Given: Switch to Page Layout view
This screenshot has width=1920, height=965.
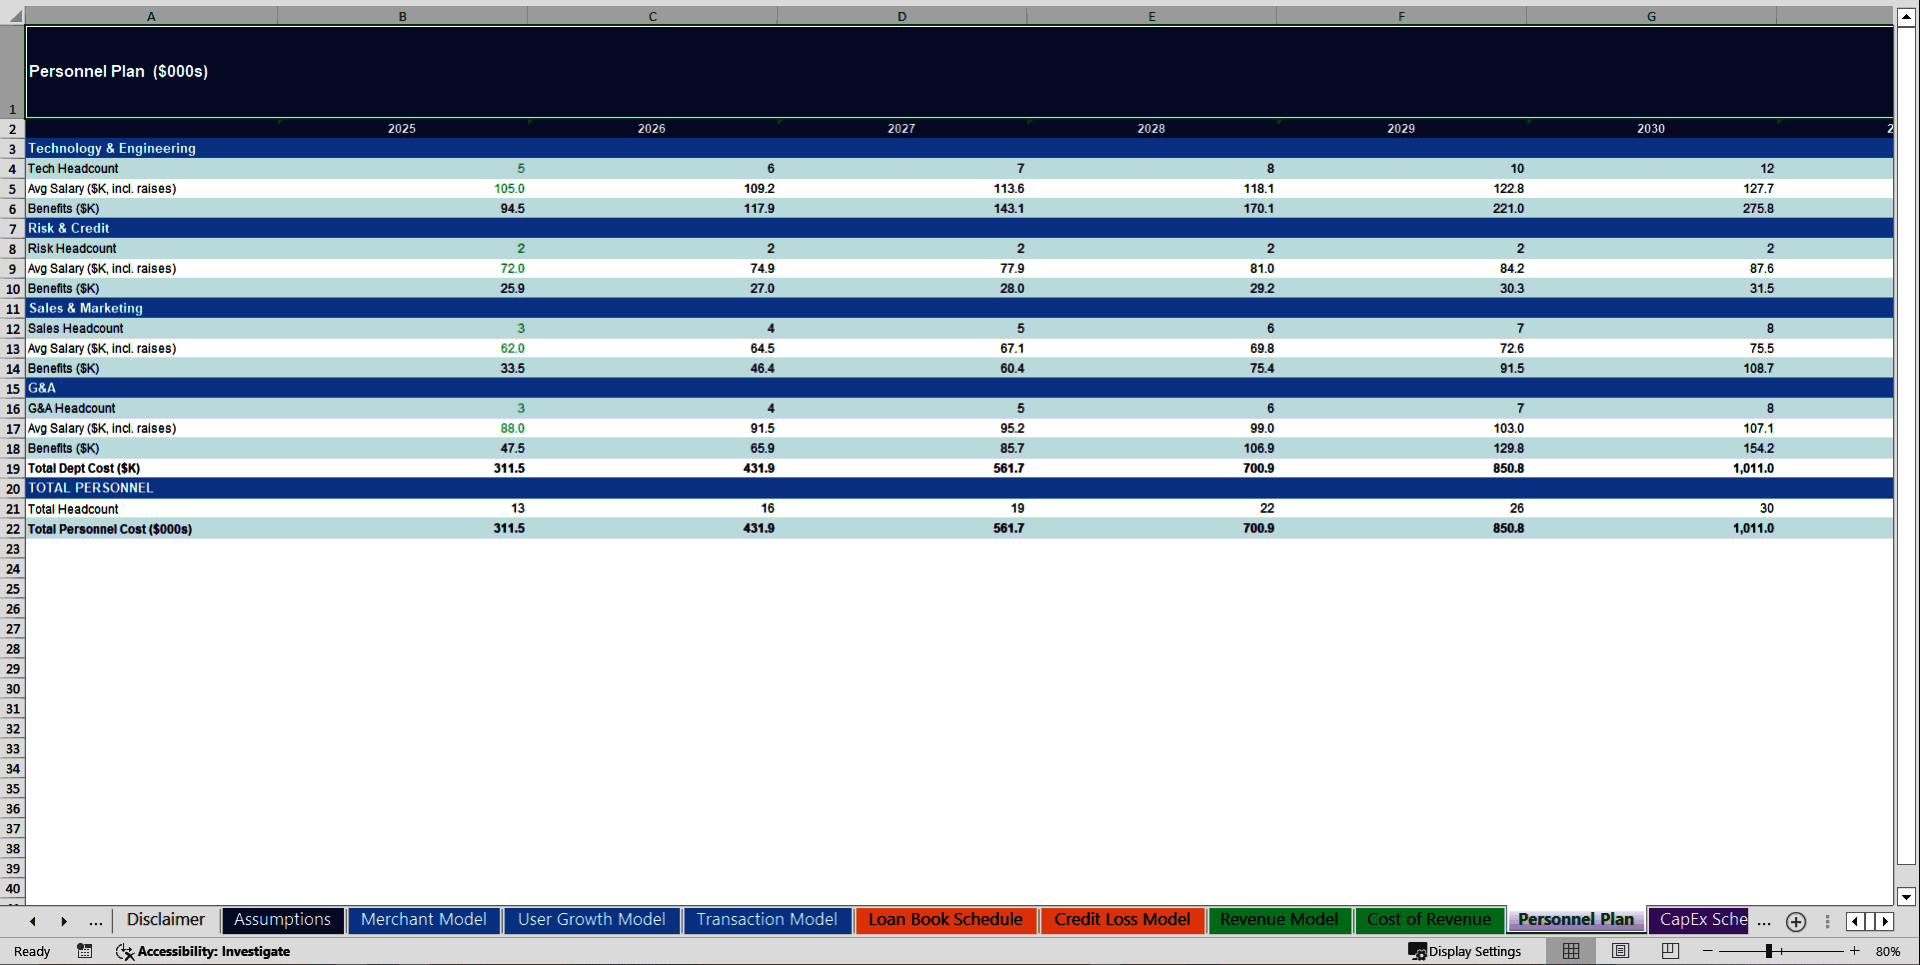Looking at the screenshot, I should tap(1620, 951).
